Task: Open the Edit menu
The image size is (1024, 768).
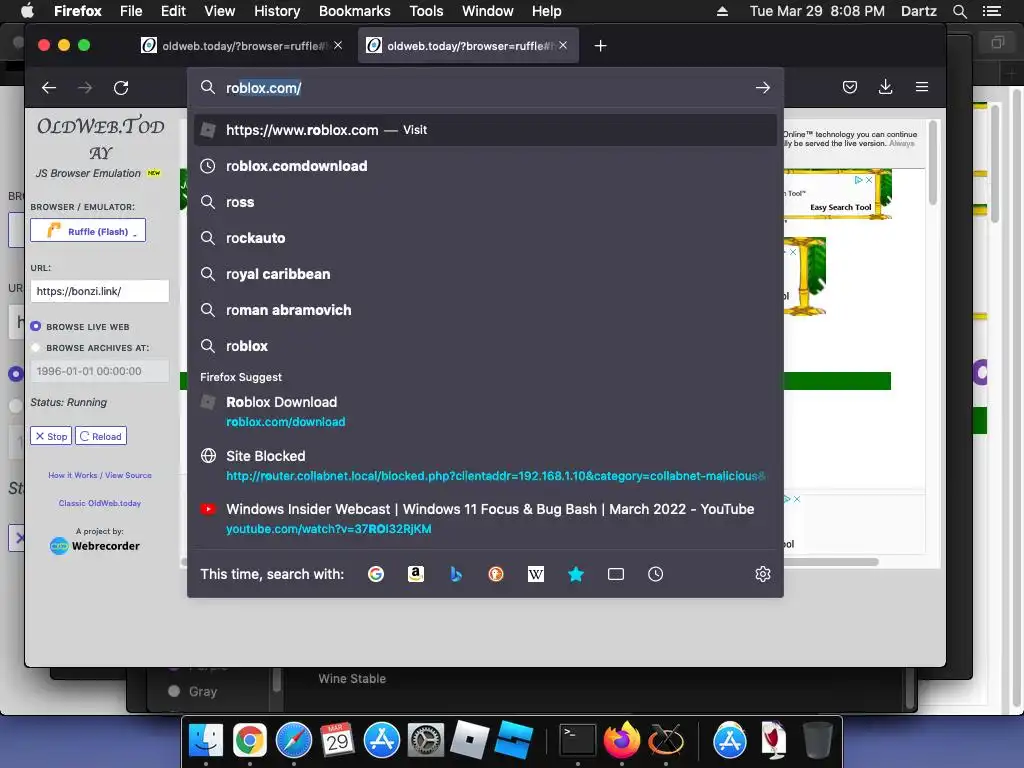Action: [x=173, y=11]
